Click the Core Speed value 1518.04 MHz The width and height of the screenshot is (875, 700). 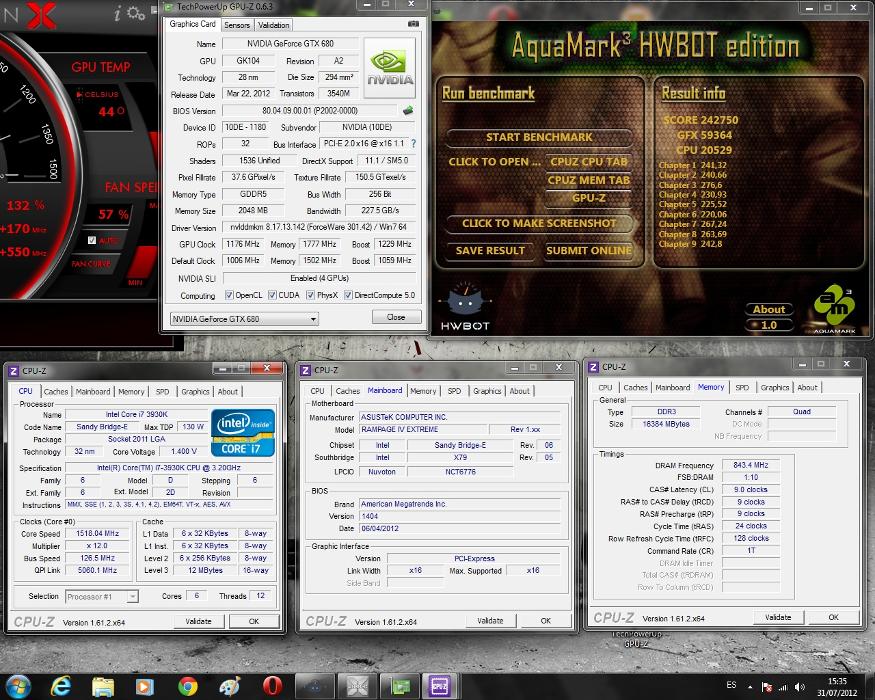(x=97, y=534)
